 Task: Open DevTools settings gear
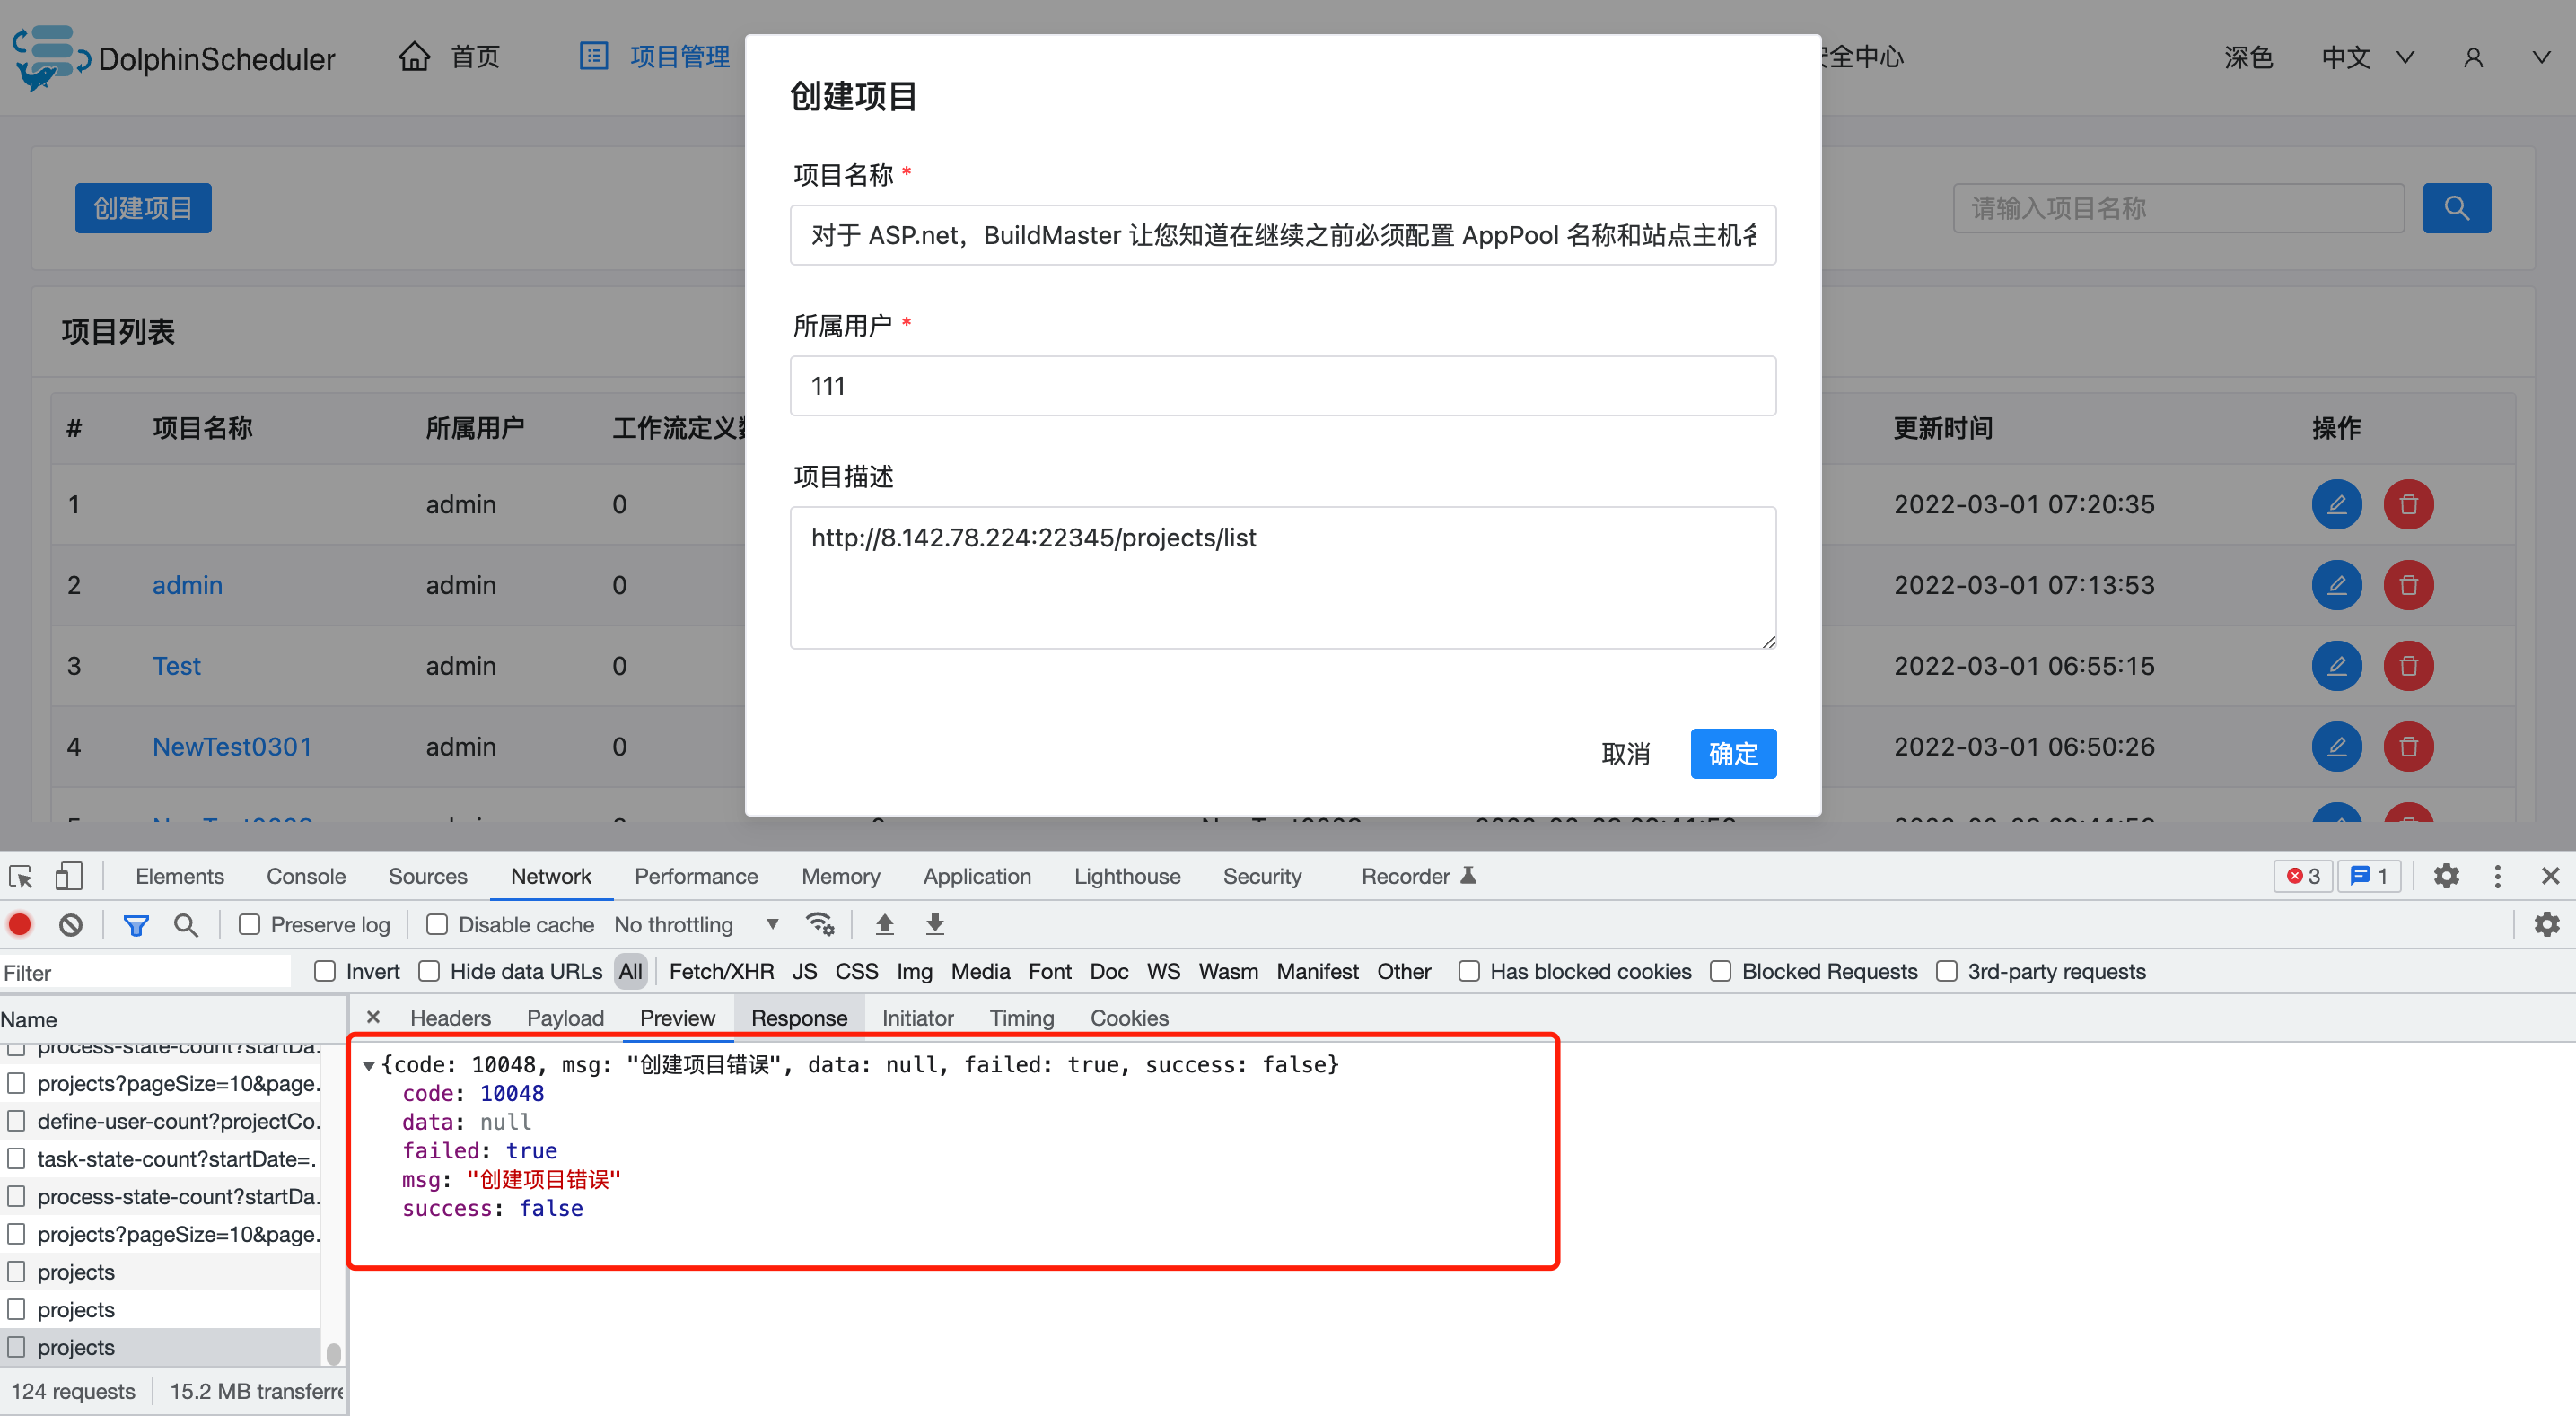click(x=2446, y=876)
